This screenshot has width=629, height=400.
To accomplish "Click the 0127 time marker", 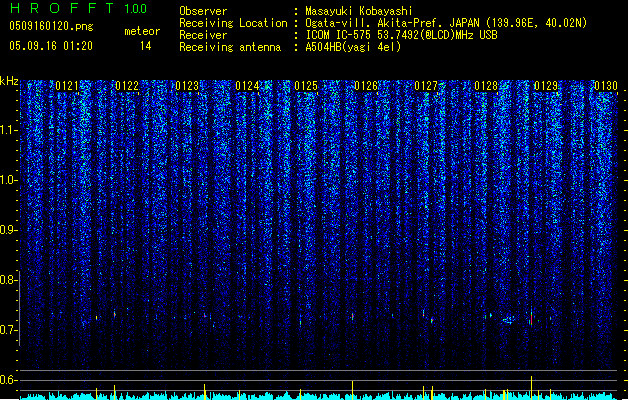I will click(426, 86).
